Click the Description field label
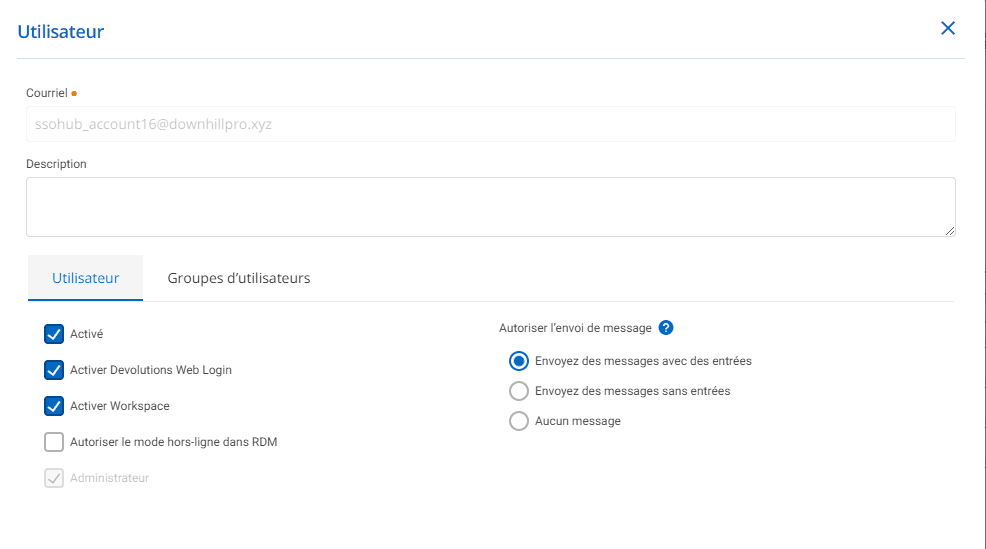Screen dimensions: 986x549 click(x=56, y=164)
